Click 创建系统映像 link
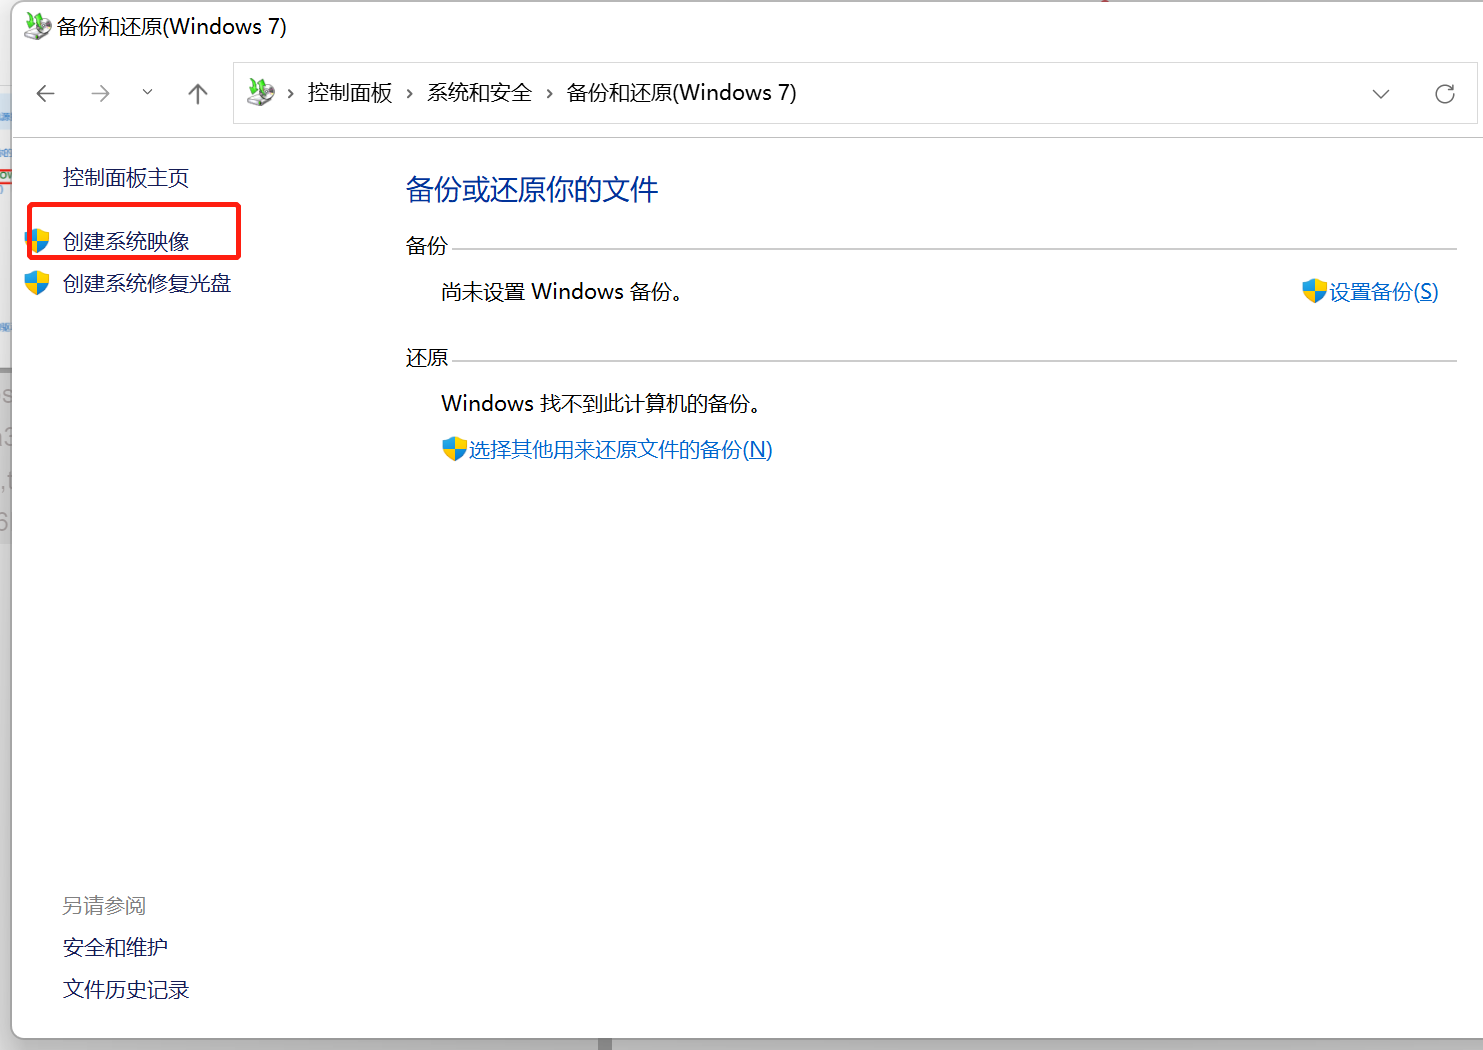This screenshot has width=1483, height=1050. 126,242
